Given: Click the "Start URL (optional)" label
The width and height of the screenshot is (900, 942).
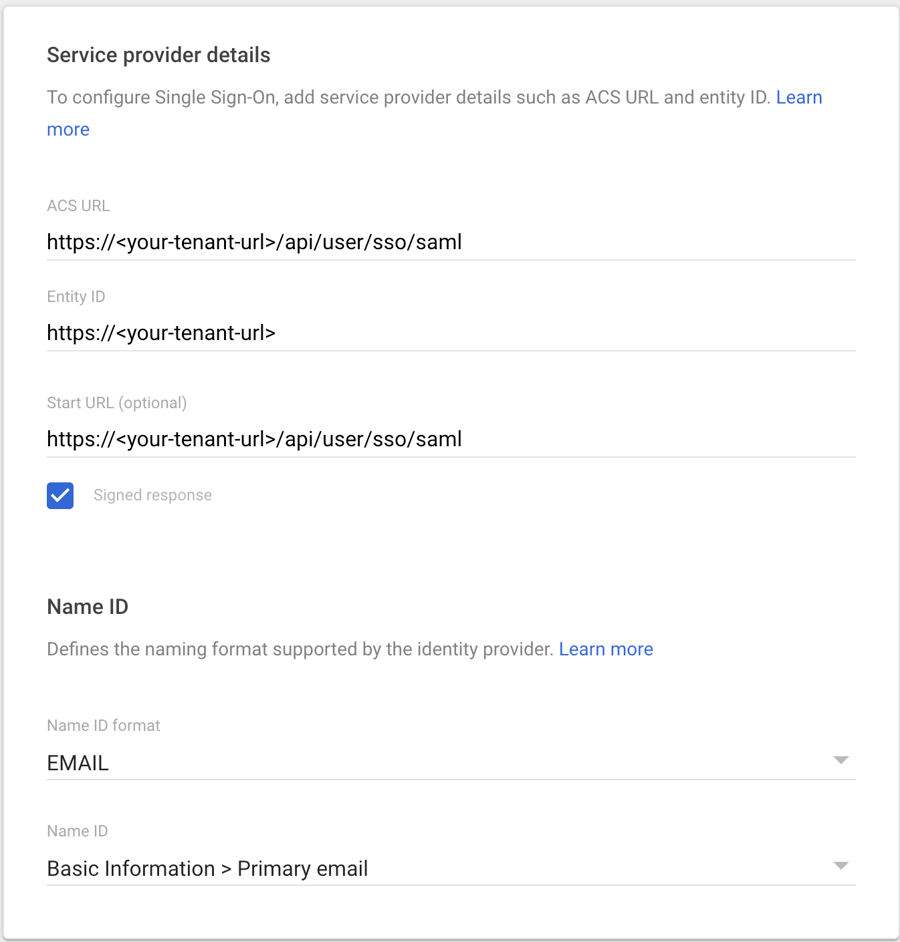Looking at the screenshot, I should (x=117, y=403).
